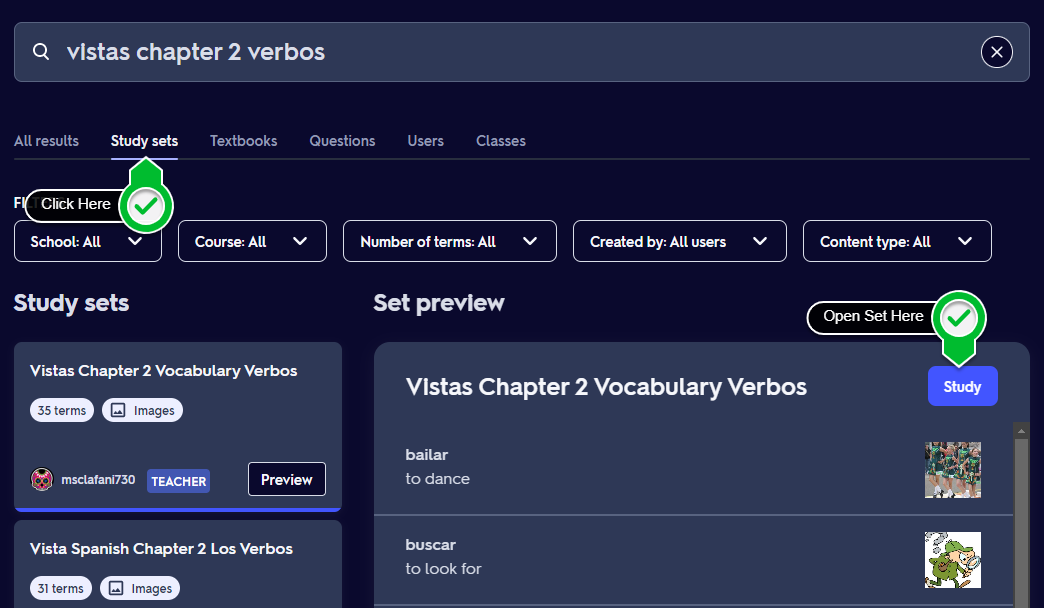Screen dimensions: 1044x608
Task: Open the All results tab
Action: (46, 141)
